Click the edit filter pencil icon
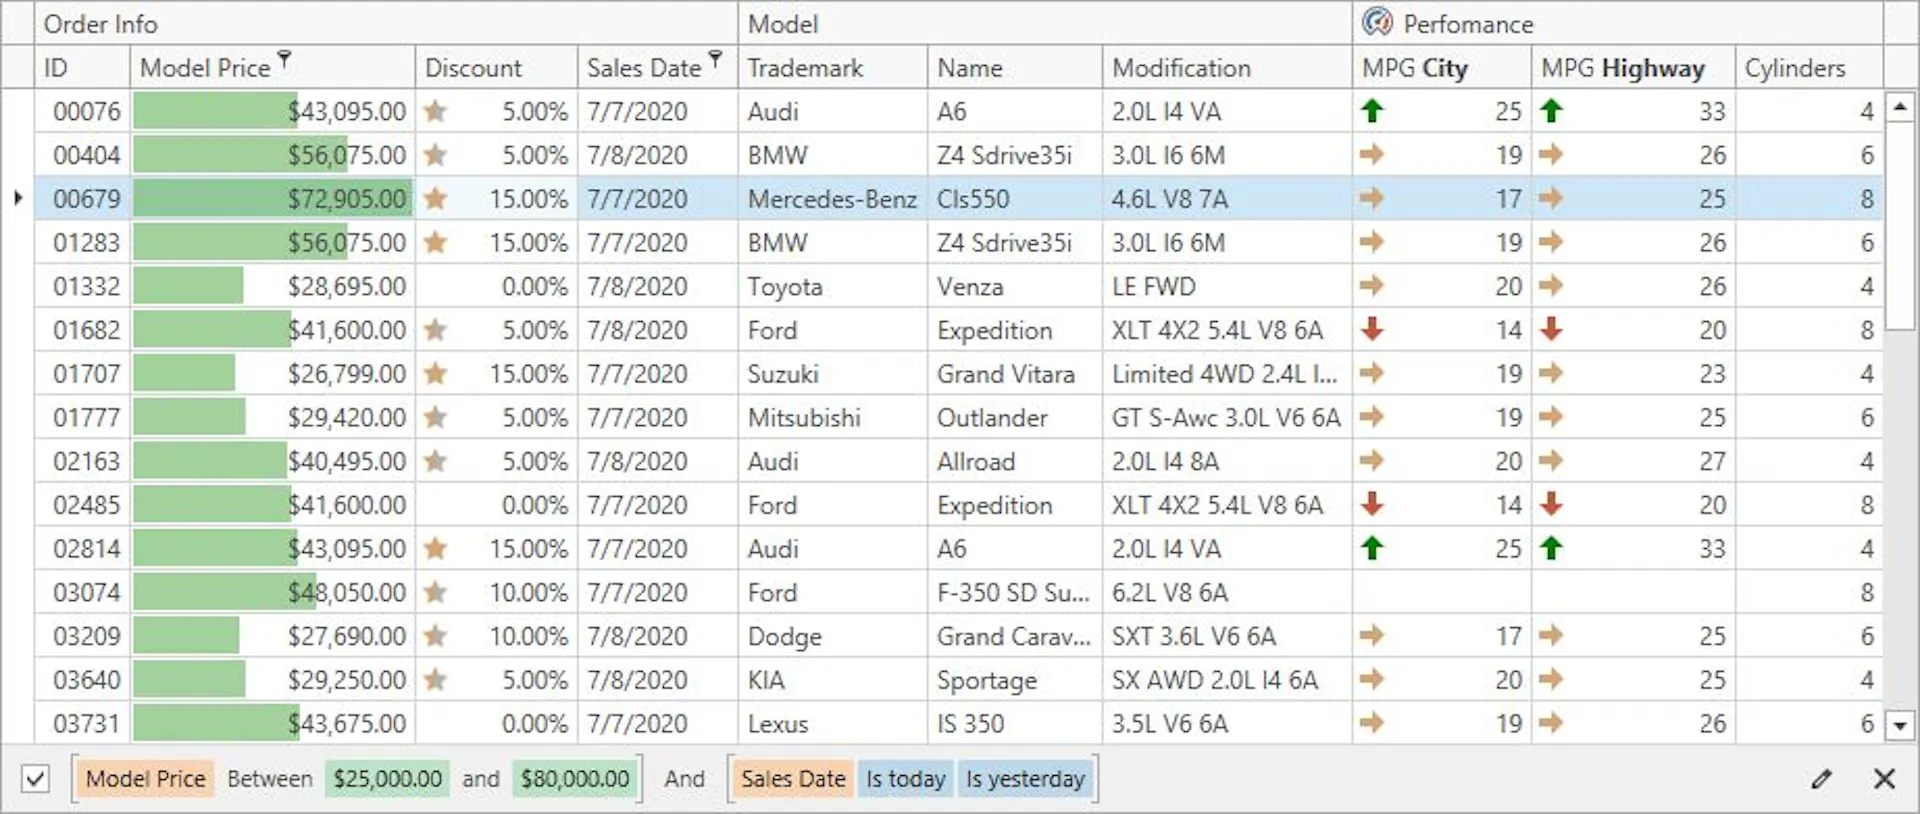 1821,779
